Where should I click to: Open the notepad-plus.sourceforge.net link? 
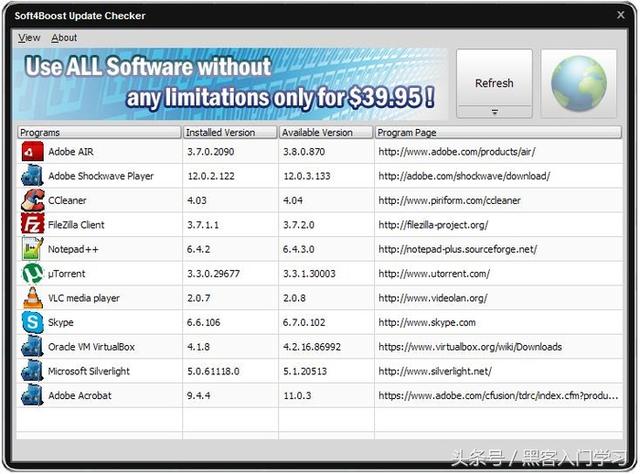(x=458, y=249)
